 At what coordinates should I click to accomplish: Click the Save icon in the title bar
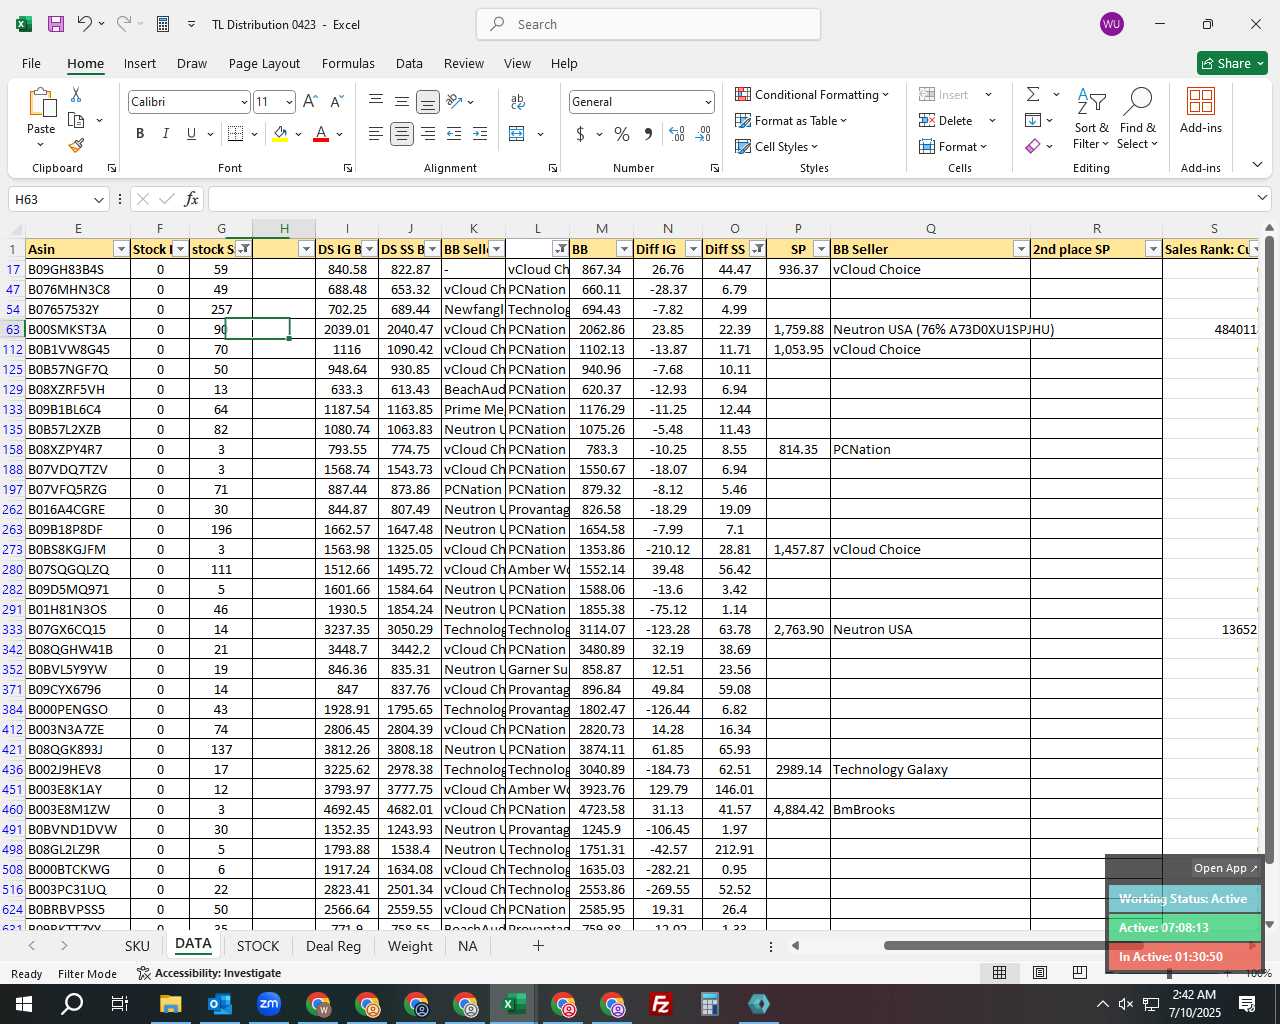[56, 24]
